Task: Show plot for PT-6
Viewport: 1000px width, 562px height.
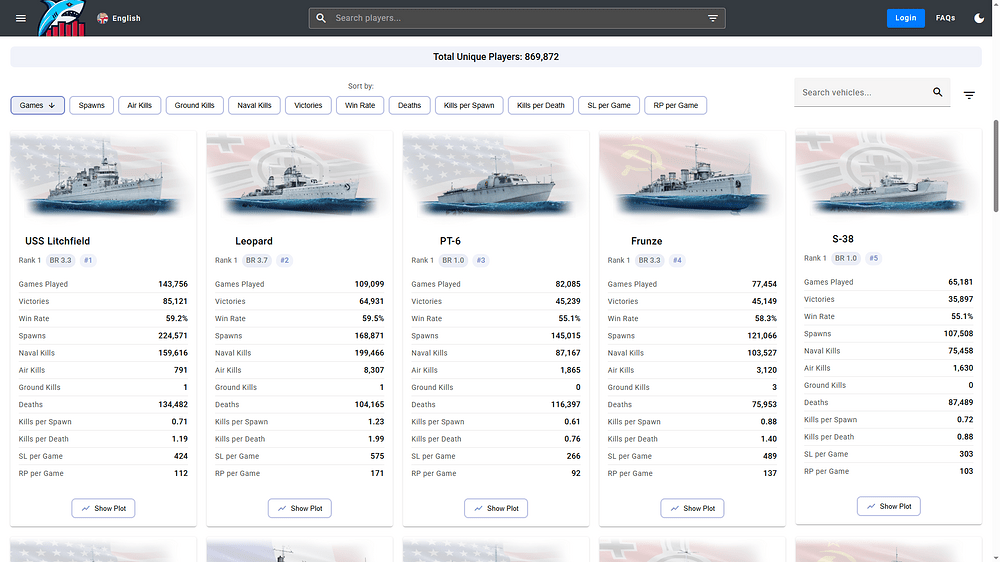Action: pyautogui.click(x=496, y=508)
